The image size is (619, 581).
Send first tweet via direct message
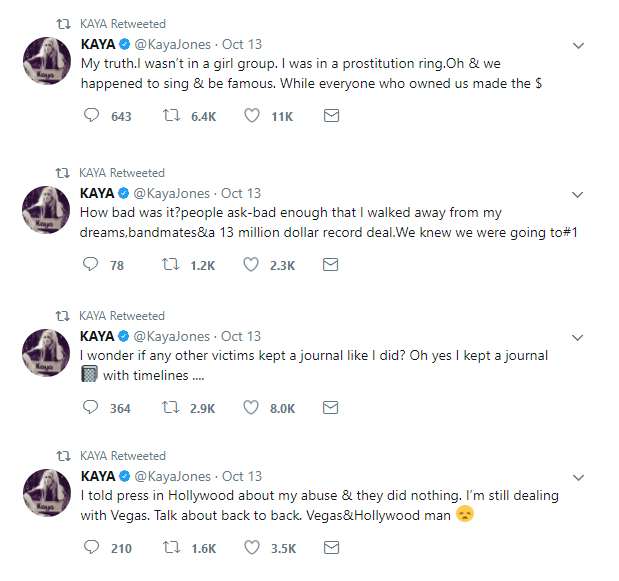click(331, 116)
